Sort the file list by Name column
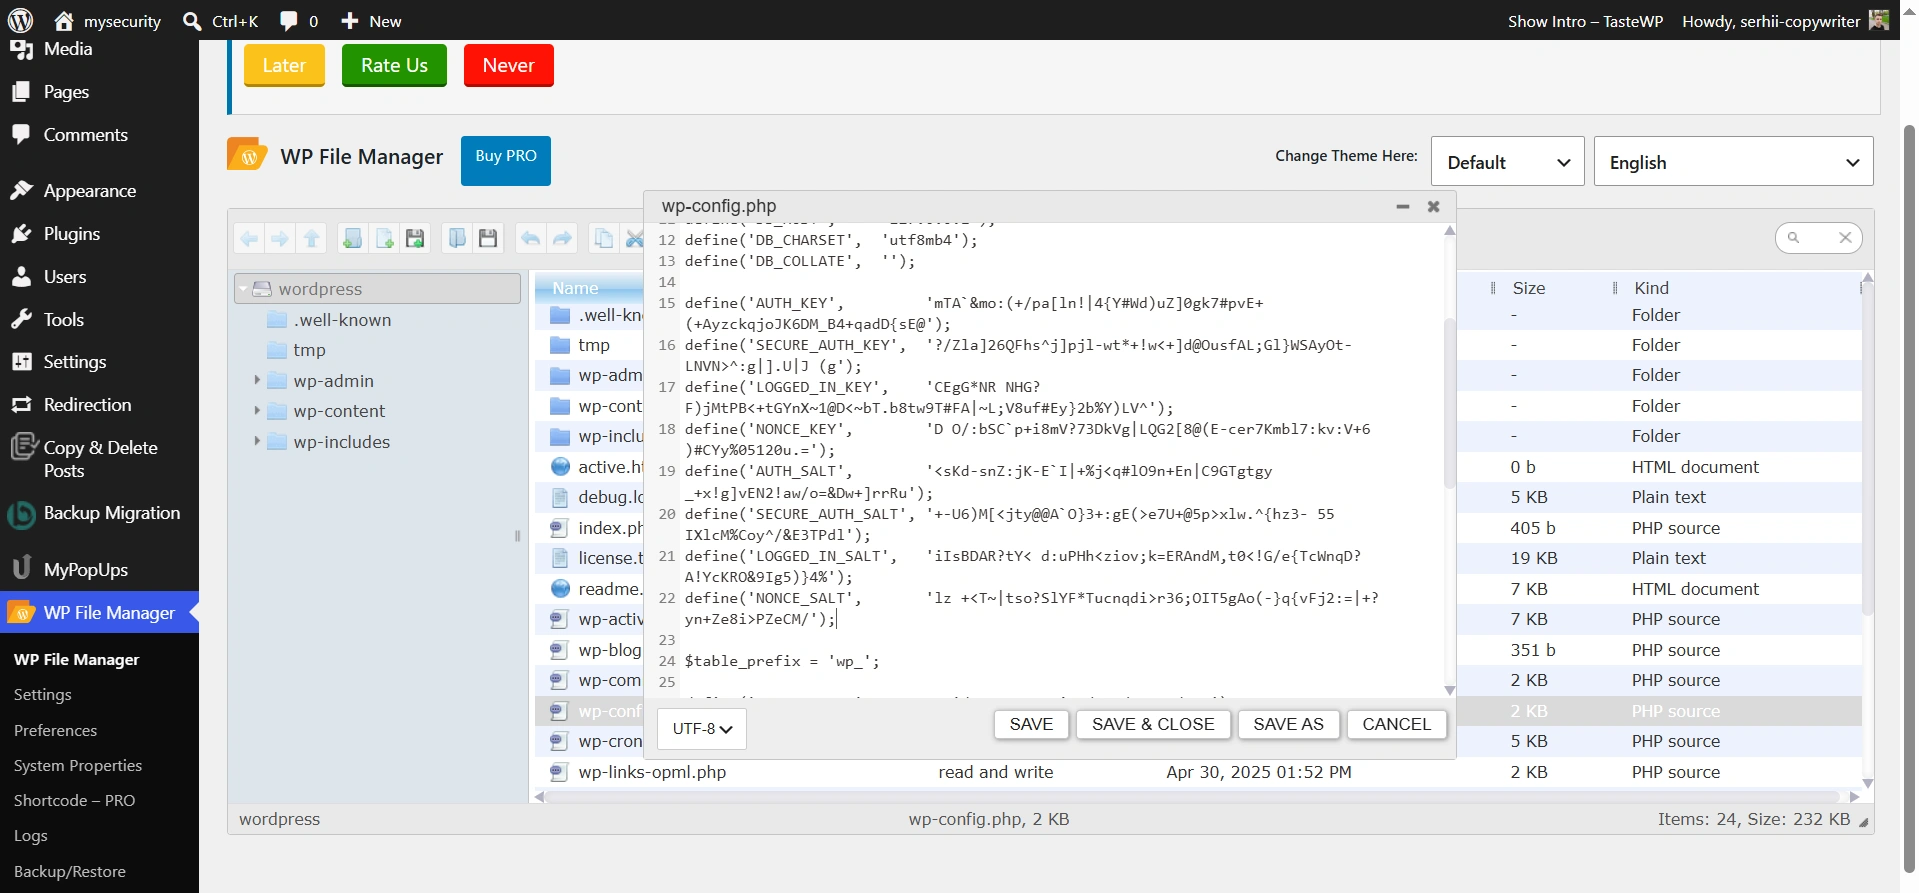1919x893 pixels. click(x=575, y=288)
